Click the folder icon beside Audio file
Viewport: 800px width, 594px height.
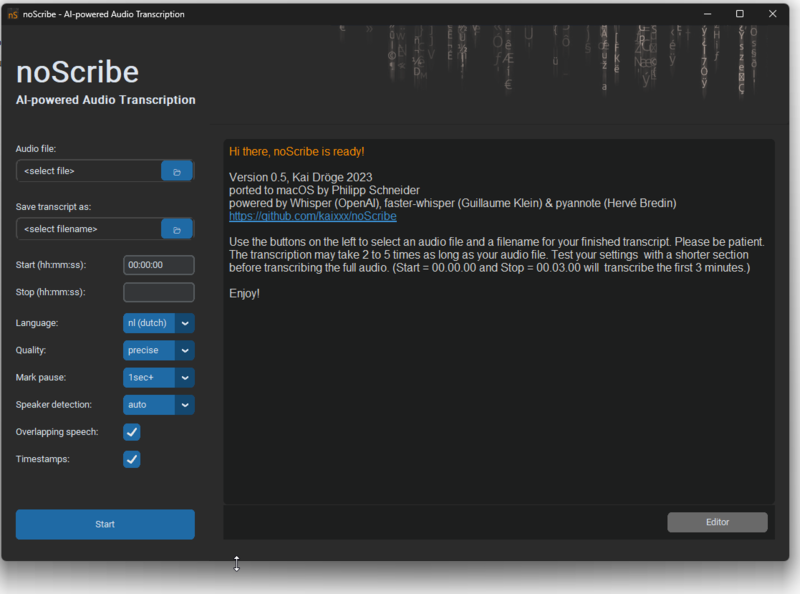point(177,171)
